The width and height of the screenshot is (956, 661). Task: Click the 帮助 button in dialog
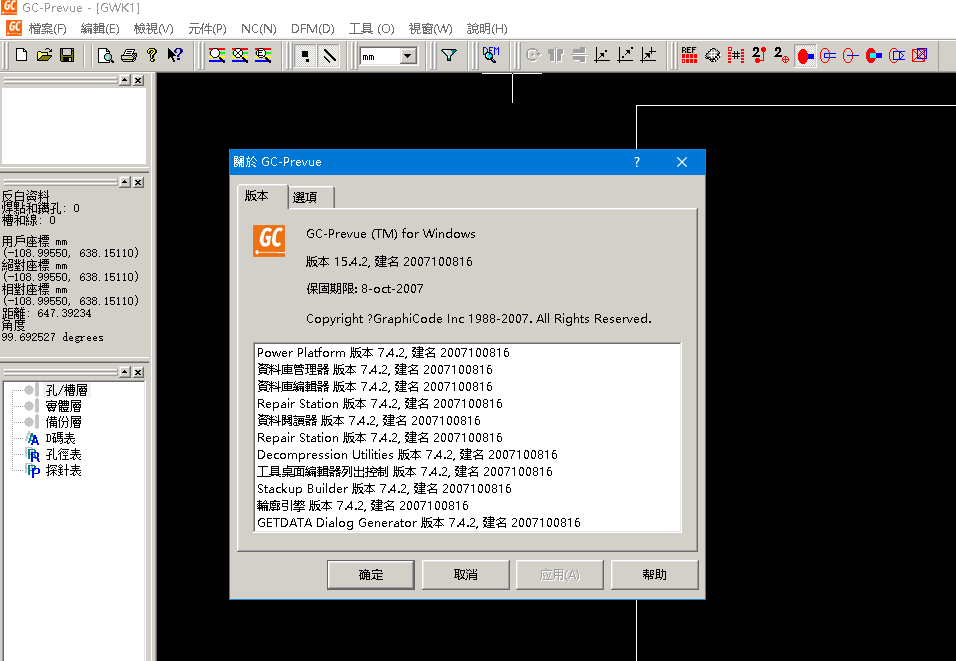tap(654, 574)
